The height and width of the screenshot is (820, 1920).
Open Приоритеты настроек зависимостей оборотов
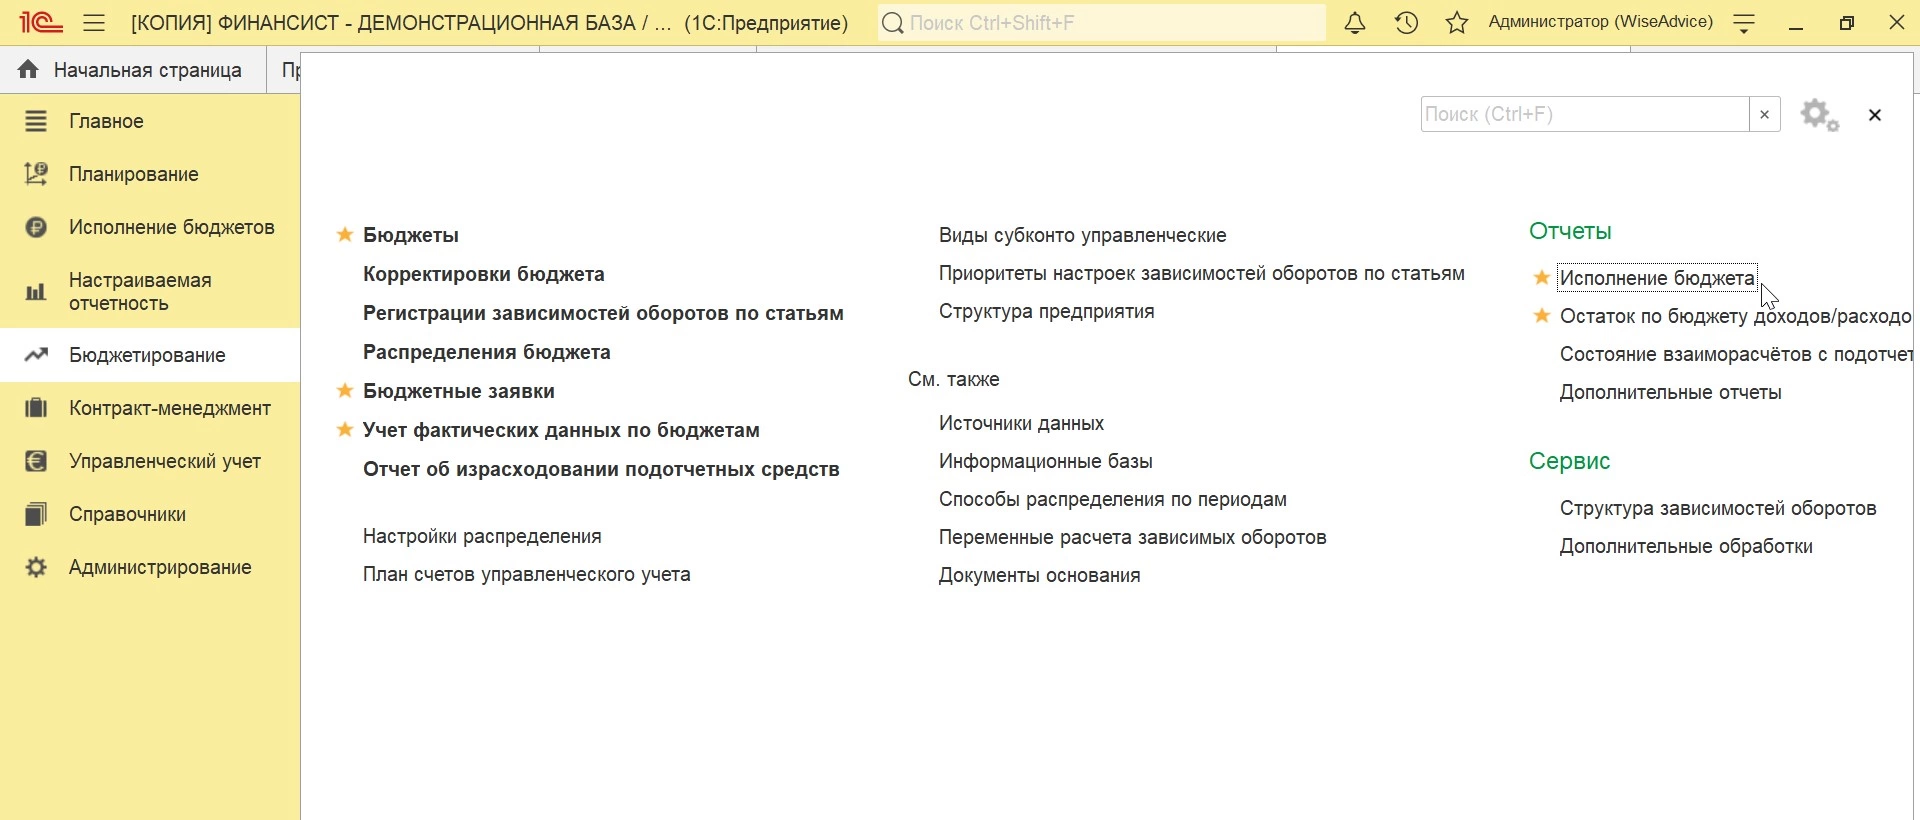tap(1202, 273)
